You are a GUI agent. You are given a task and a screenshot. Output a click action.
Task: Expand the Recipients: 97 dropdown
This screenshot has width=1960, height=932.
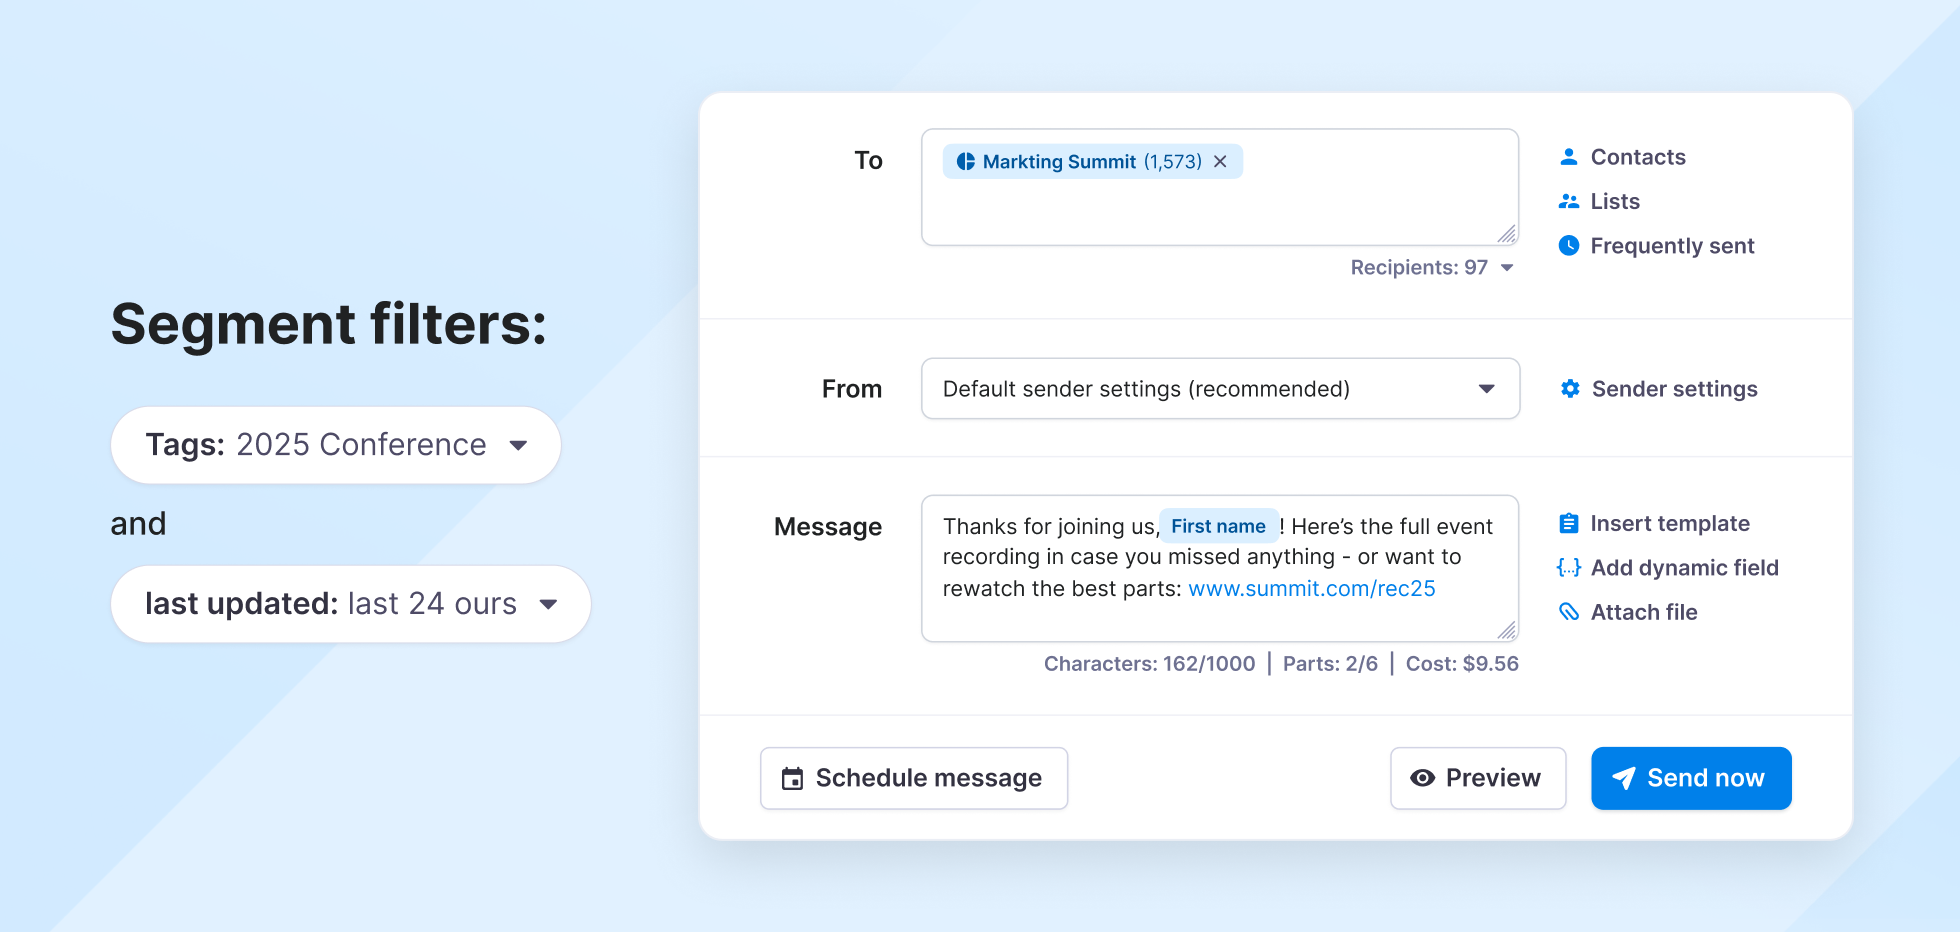point(1432,267)
